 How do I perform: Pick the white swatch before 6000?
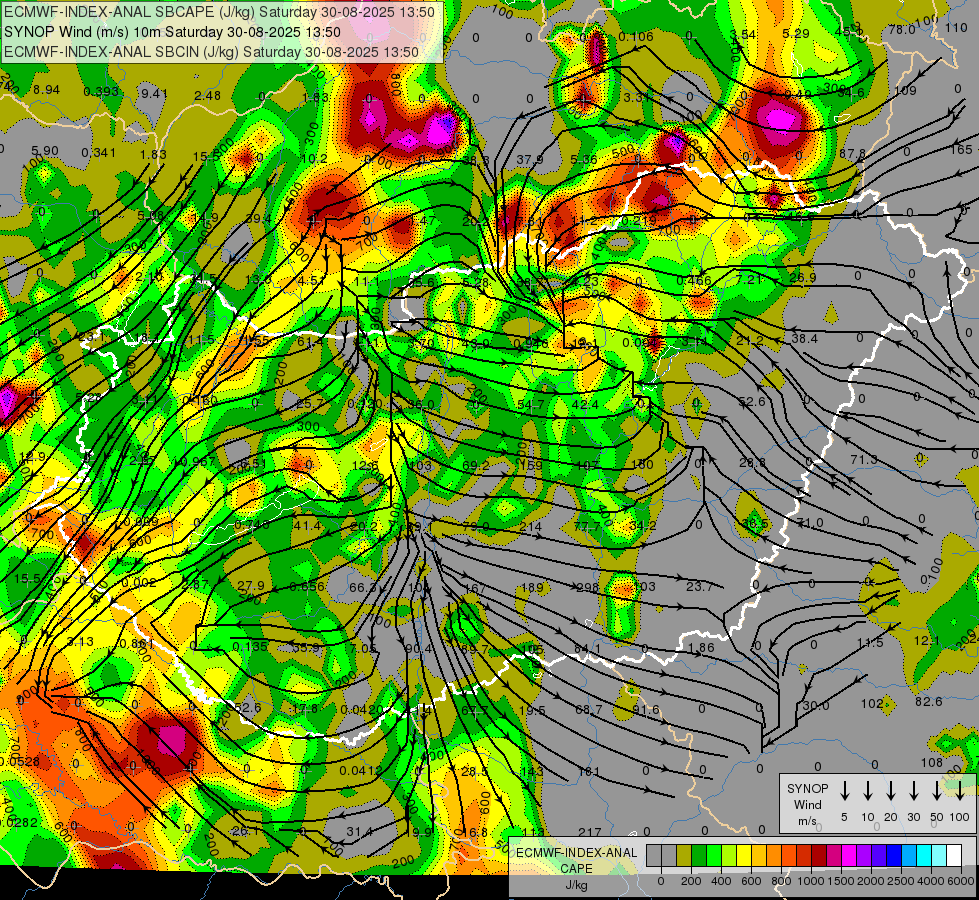[x=954, y=855]
